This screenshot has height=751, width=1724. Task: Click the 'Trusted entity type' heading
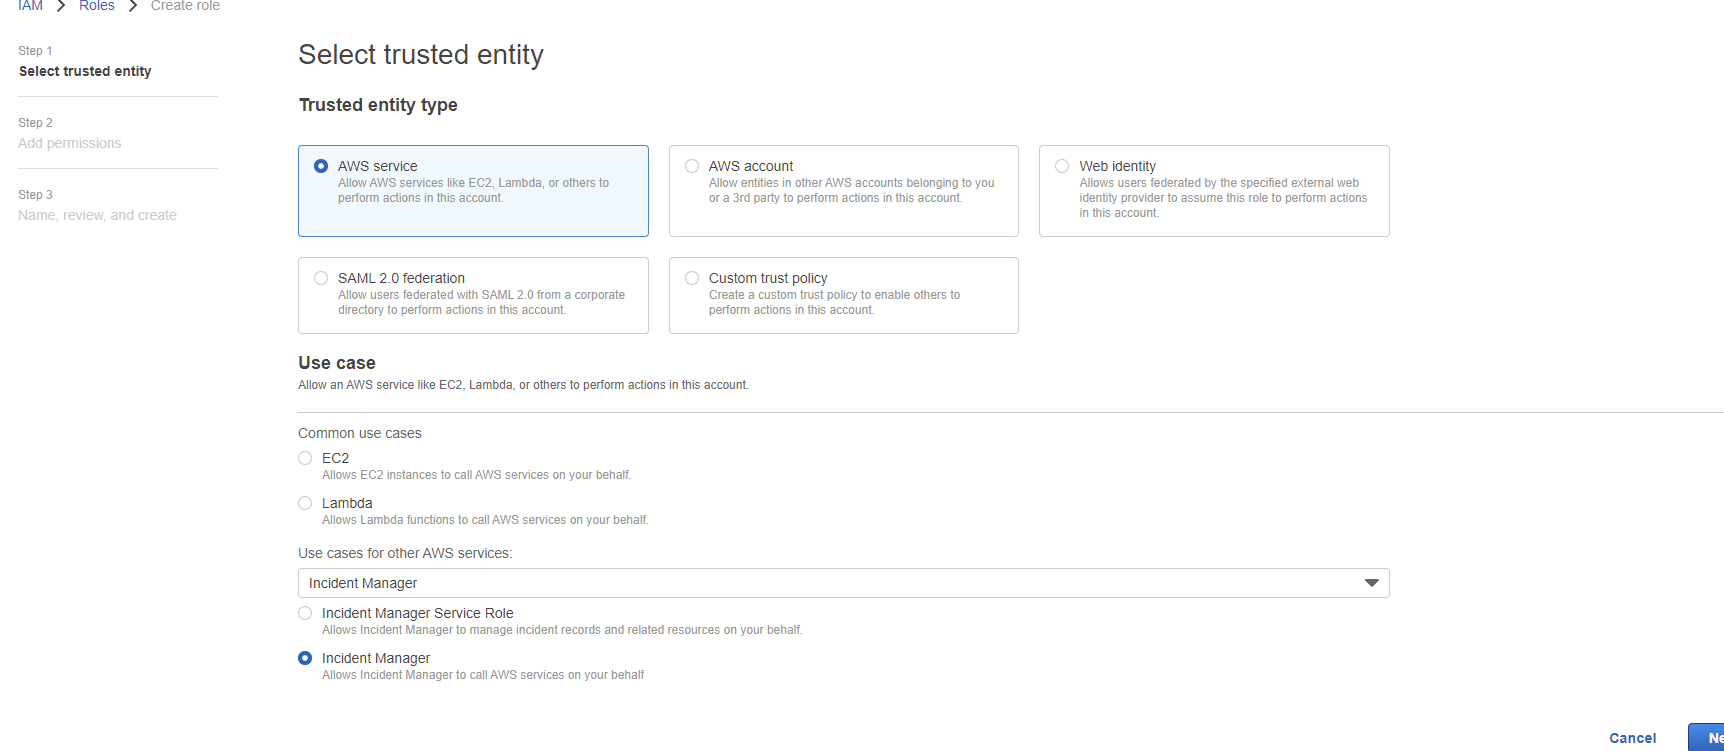tap(378, 105)
